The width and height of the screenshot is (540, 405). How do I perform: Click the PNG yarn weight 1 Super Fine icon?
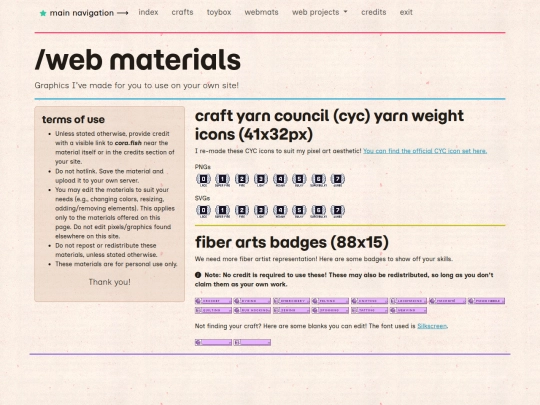click(222, 180)
